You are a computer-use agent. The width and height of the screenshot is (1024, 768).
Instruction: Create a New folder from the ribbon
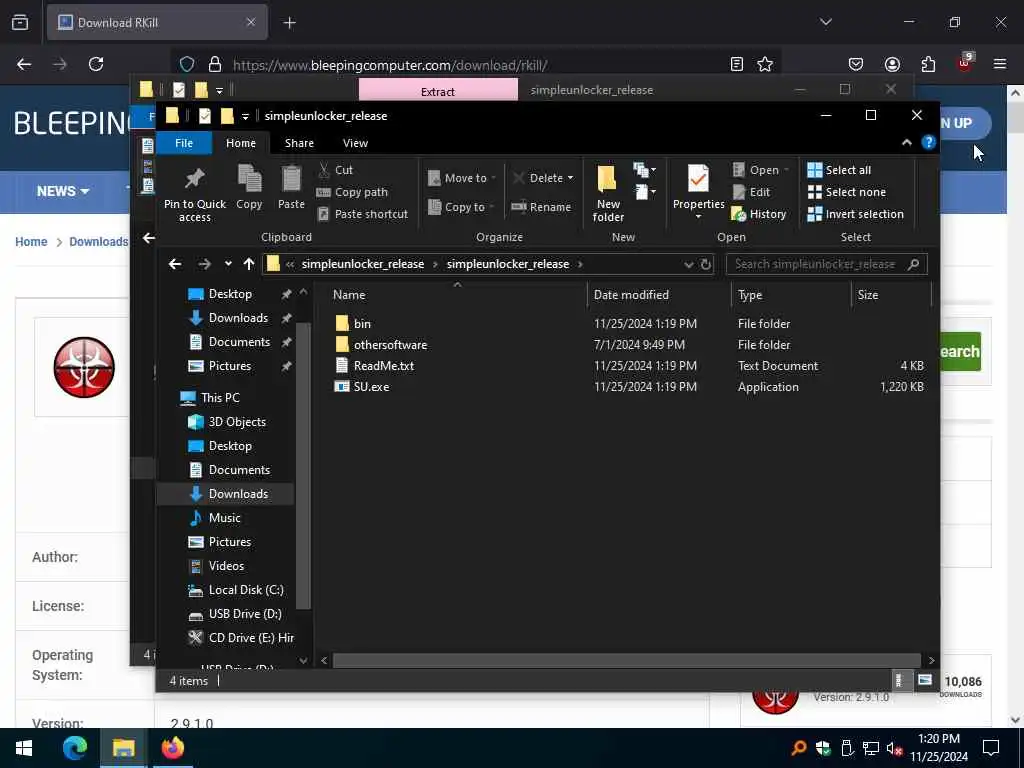click(607, 193)
